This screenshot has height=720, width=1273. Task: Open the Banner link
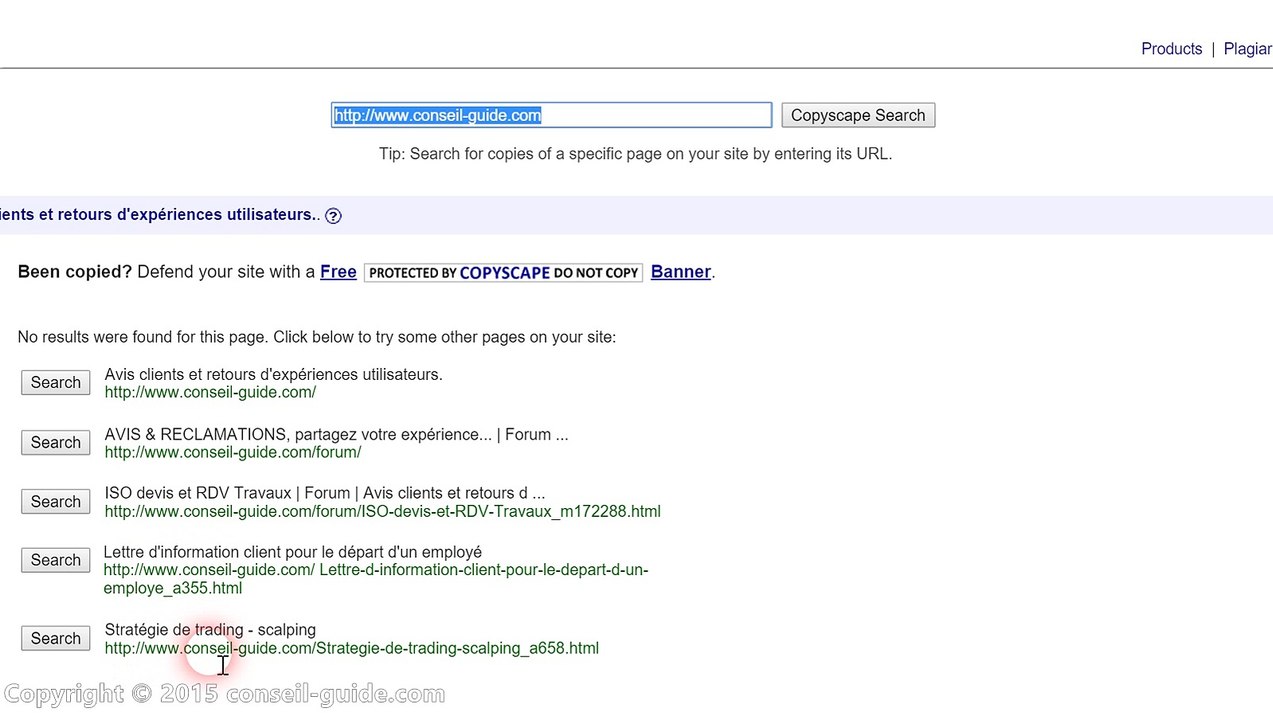(681, 272)
